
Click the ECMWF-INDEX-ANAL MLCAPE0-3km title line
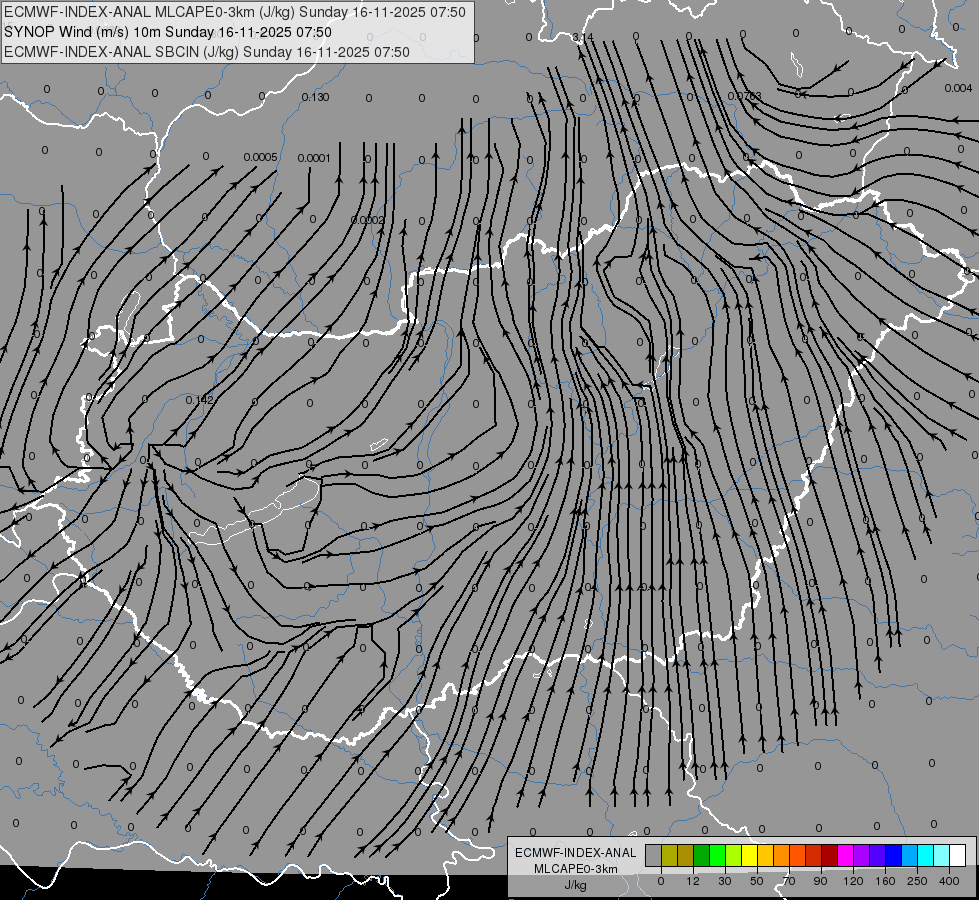point(235,12)
